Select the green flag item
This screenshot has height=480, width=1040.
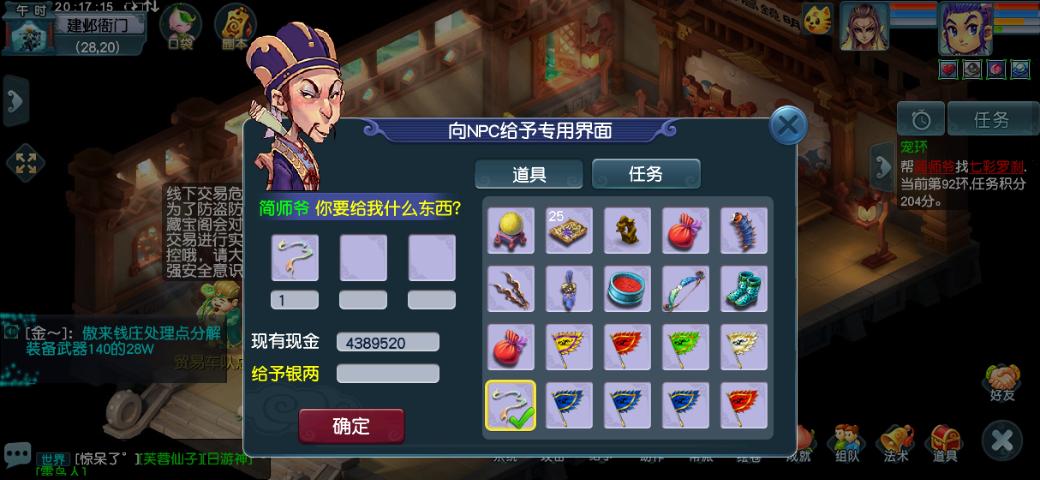point(685,347)
